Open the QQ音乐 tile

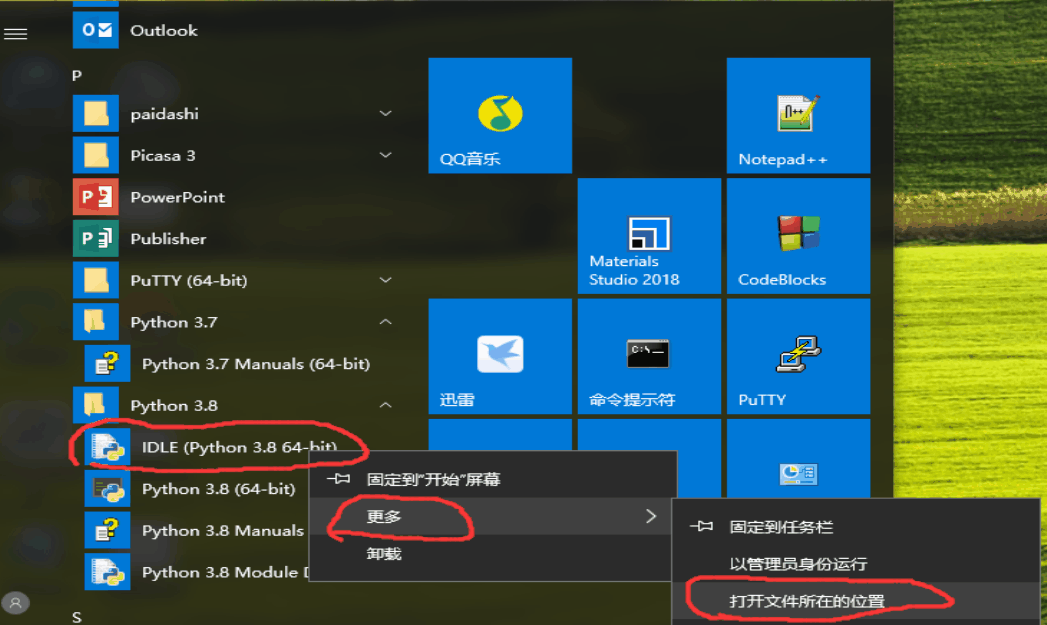(x=500, y=116)
